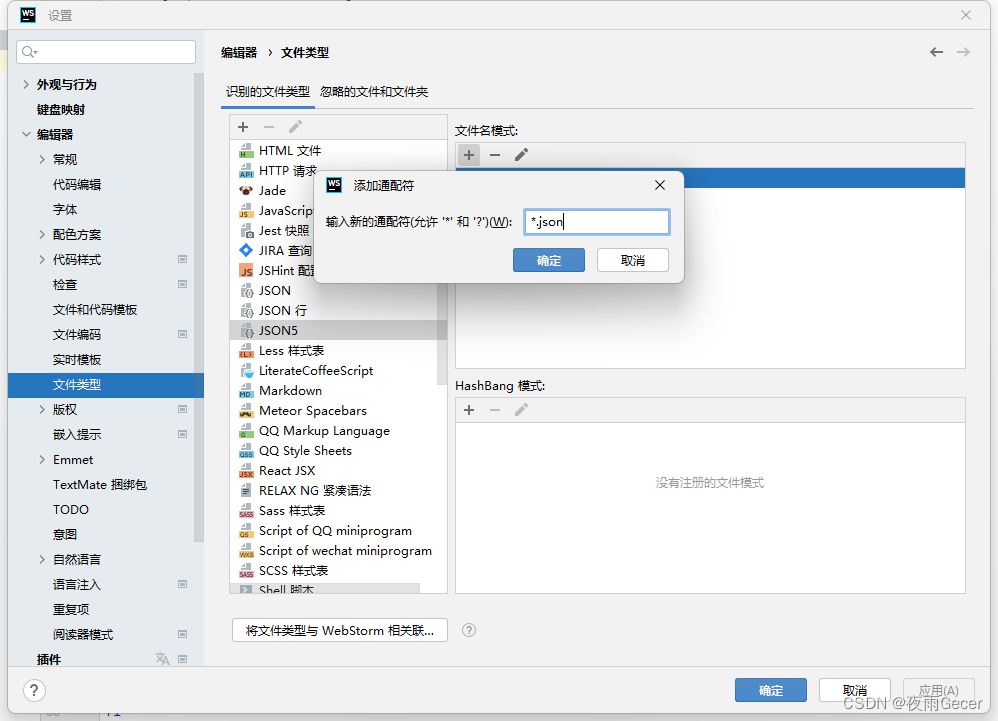The height and width of the screenshot is (721, 998).
Task: Open the 实时模板 settings page
Action: click(77, 360)
